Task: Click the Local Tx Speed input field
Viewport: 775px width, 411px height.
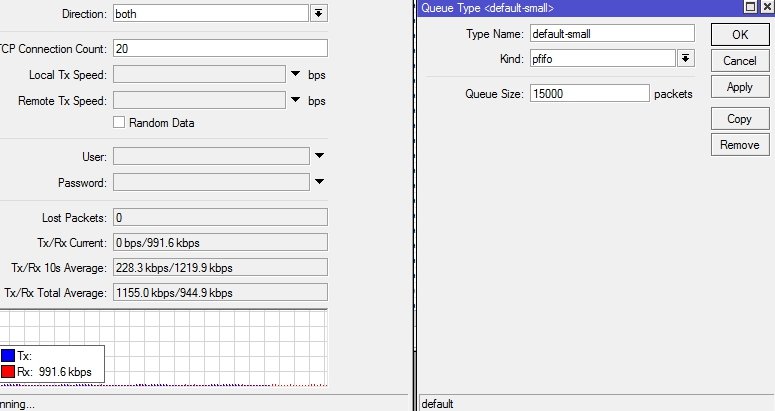Action: point(199,75)
